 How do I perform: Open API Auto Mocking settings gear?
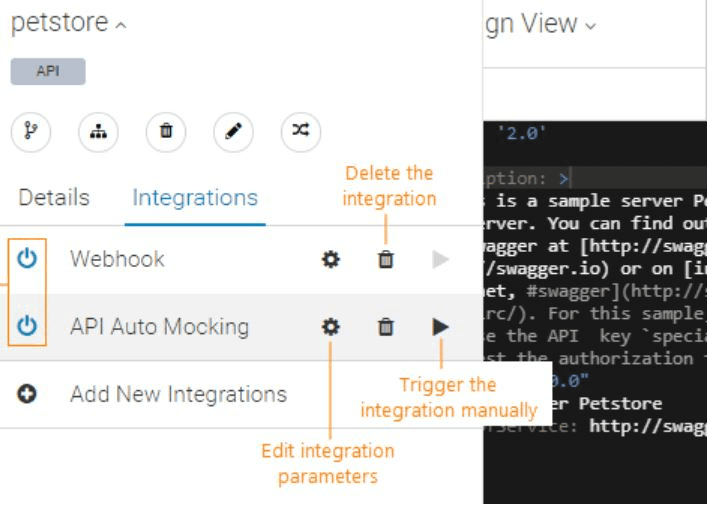tap(331, 327)
